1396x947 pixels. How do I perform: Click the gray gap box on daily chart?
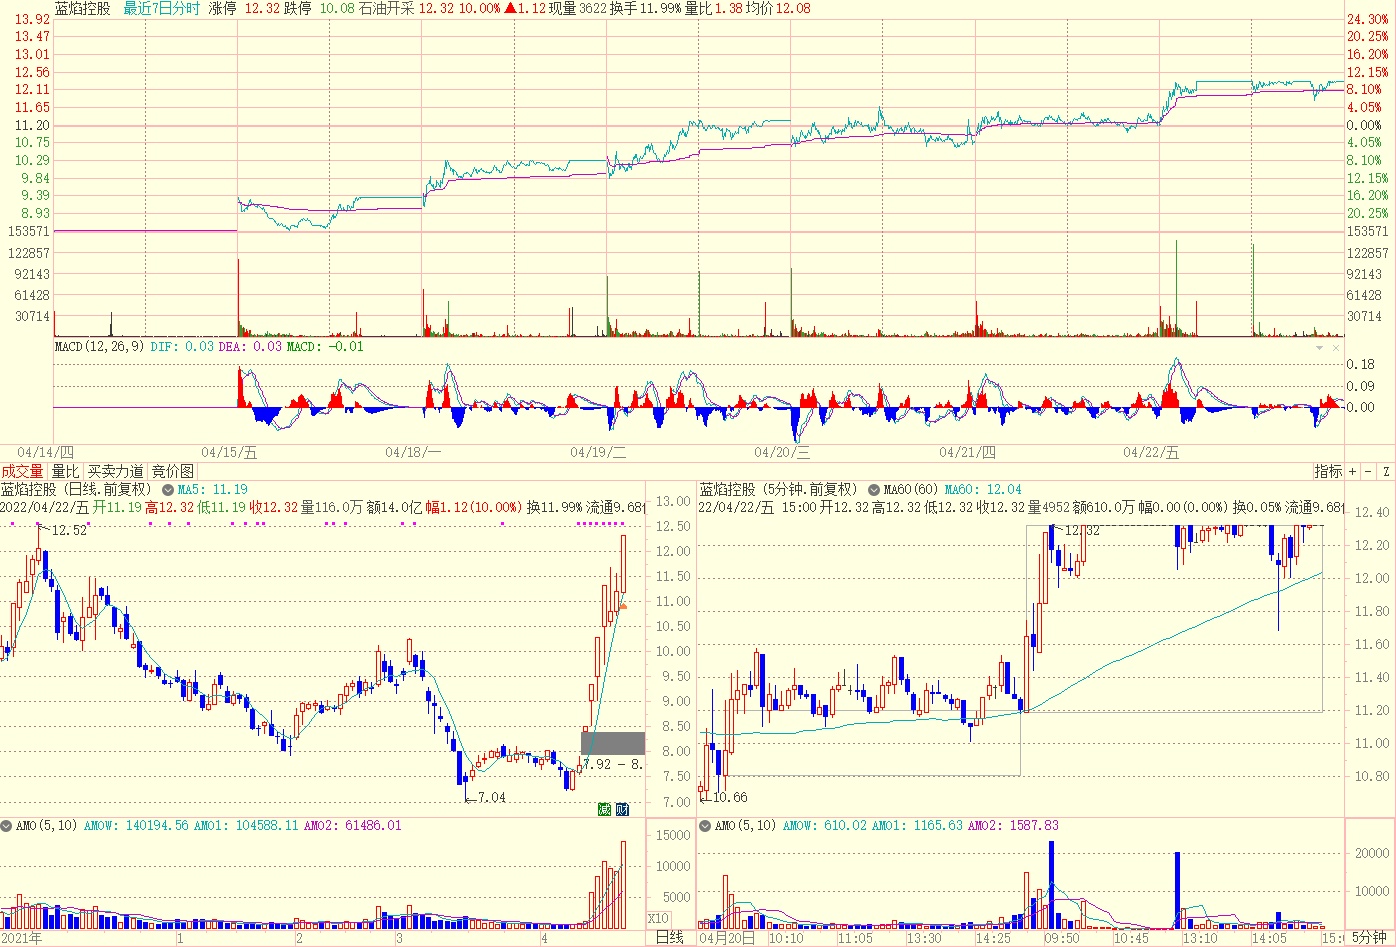click(613, 743)
